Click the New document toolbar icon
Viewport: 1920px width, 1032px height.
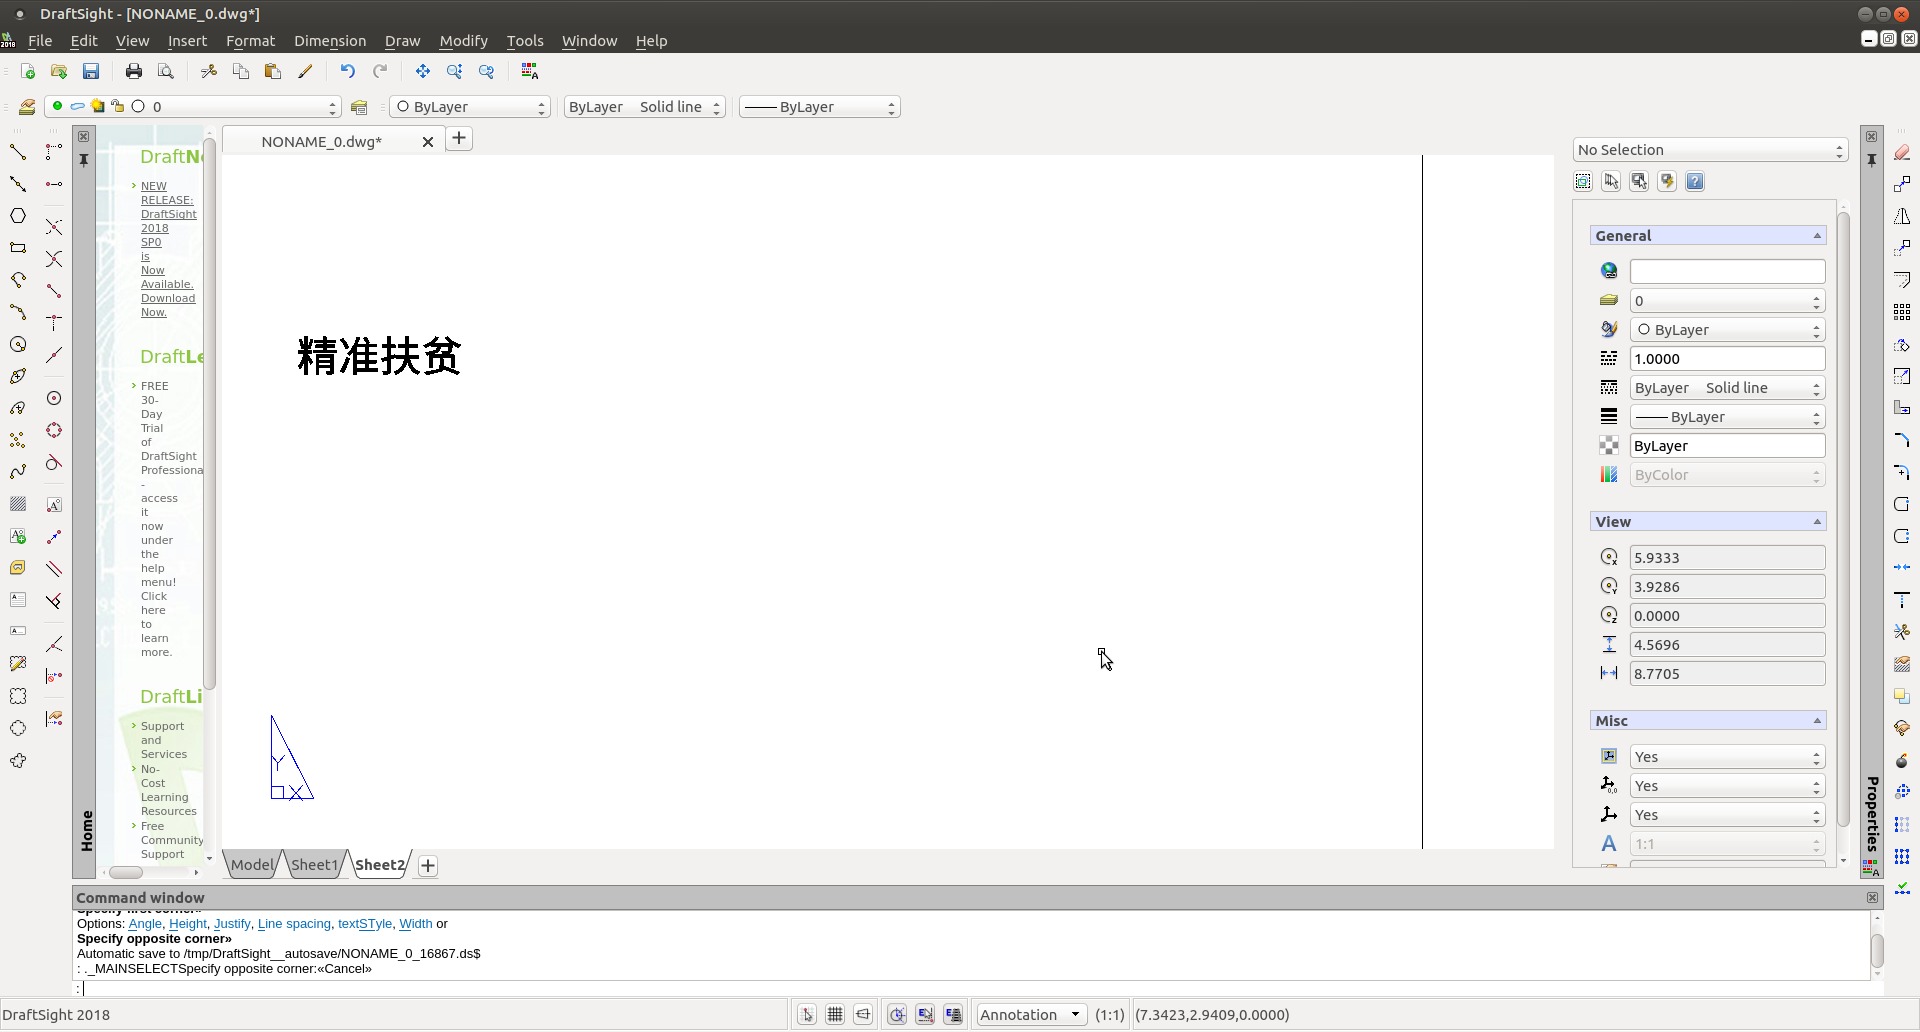click(28, 71)
